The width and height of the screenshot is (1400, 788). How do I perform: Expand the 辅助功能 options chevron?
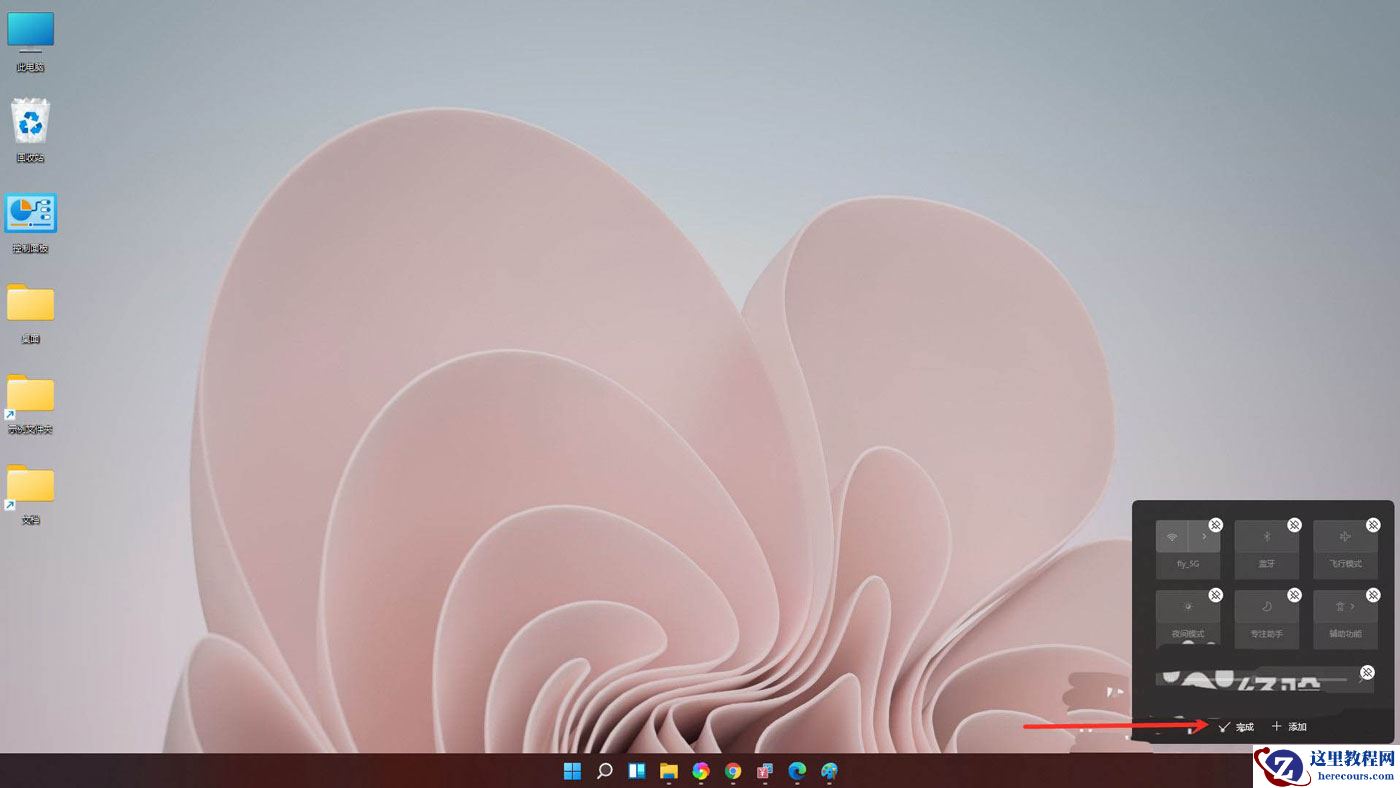[x=1354, y=606]
